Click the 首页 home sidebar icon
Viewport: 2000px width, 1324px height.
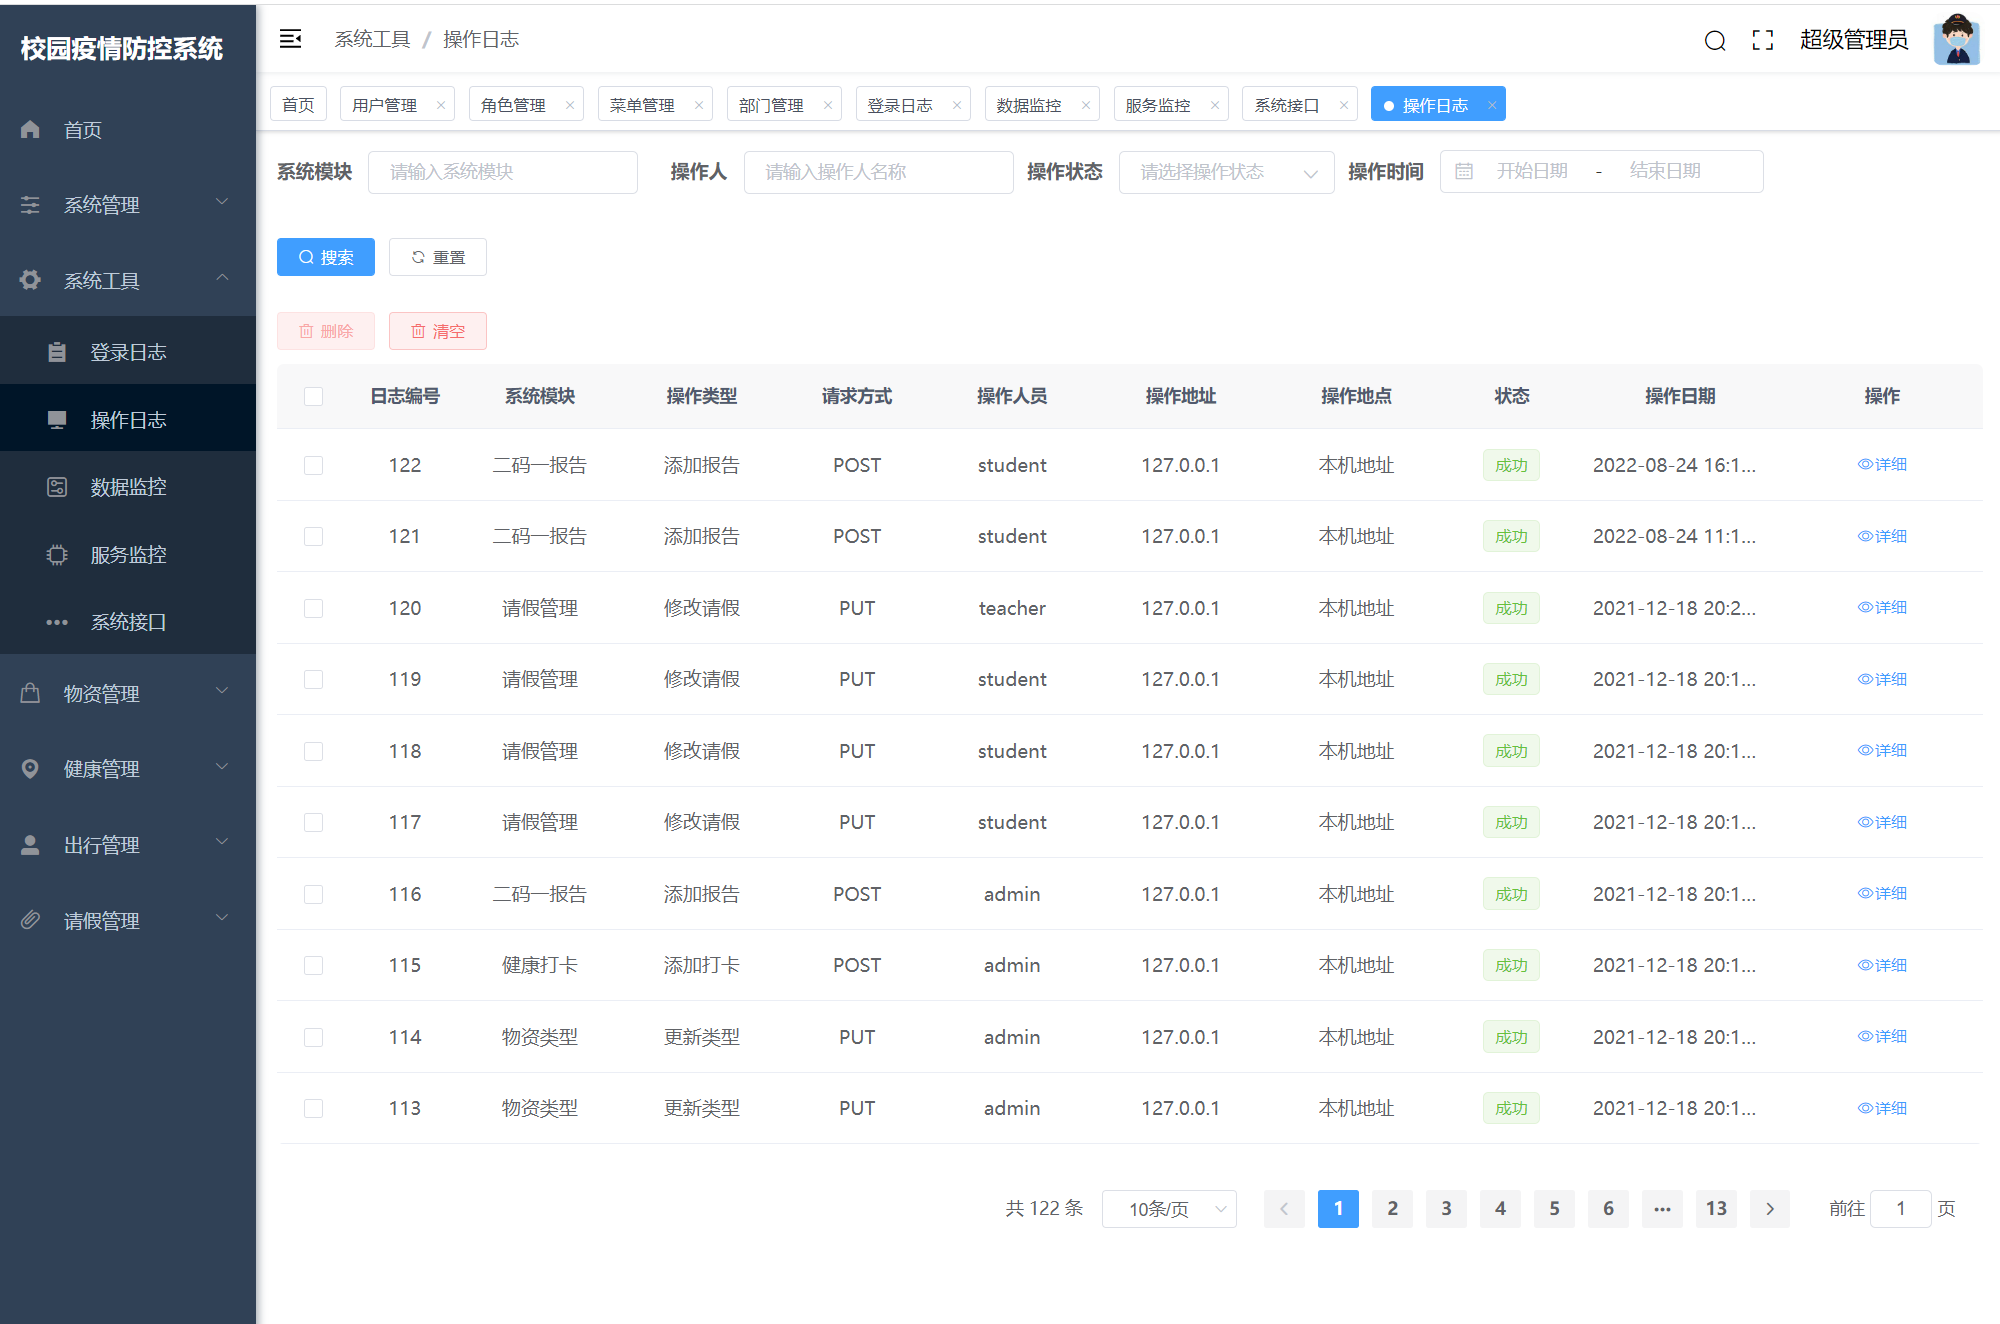tap(30, 130)
